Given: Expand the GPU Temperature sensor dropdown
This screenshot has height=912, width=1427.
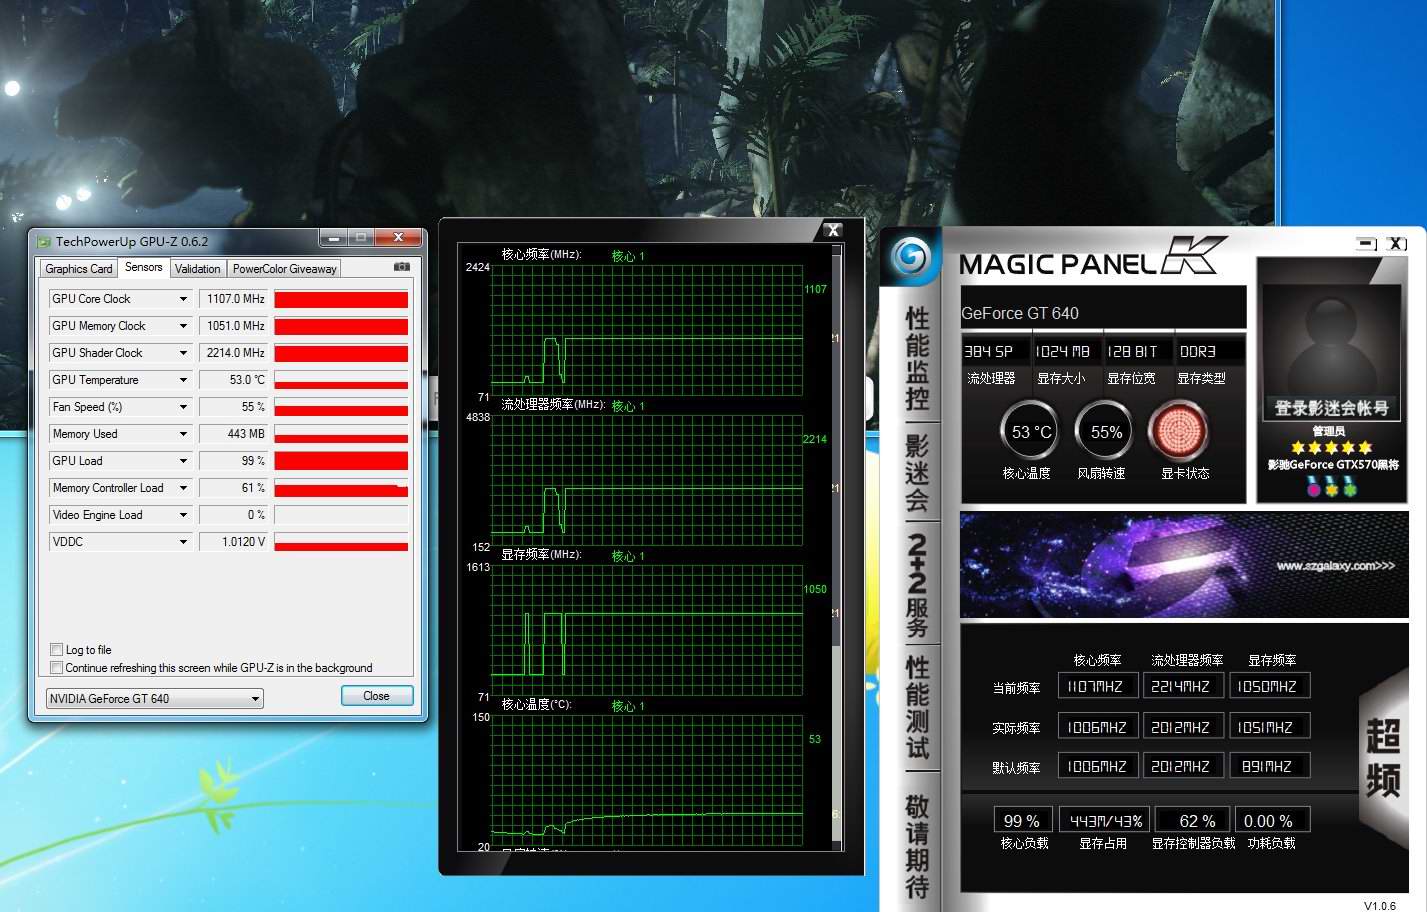Looking at the screenshot, I should point(183,380).
